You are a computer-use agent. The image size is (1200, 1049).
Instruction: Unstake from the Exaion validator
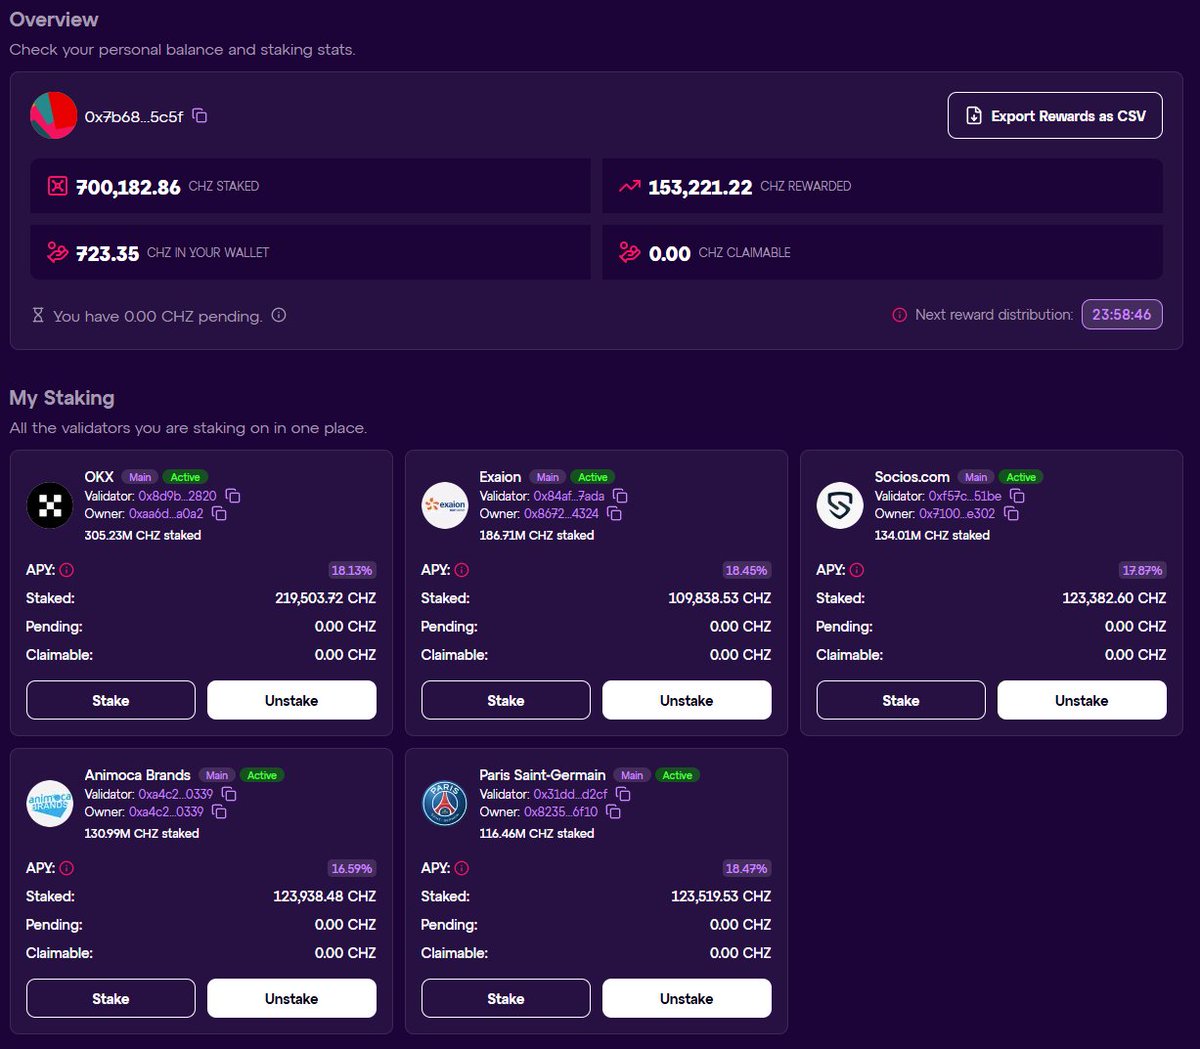pyautogui.click(x=687, y=700)
